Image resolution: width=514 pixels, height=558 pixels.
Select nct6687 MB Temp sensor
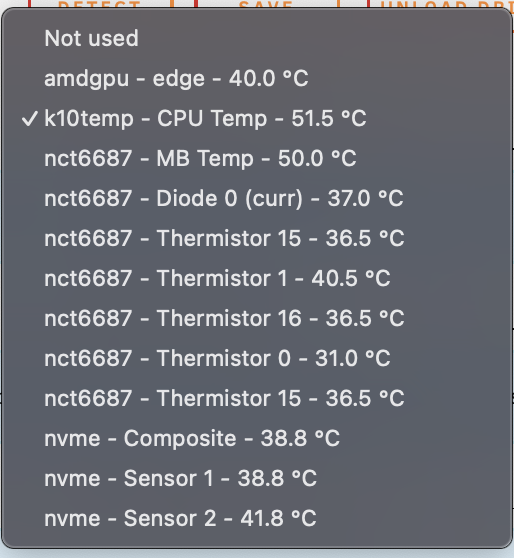coord(256,158)
